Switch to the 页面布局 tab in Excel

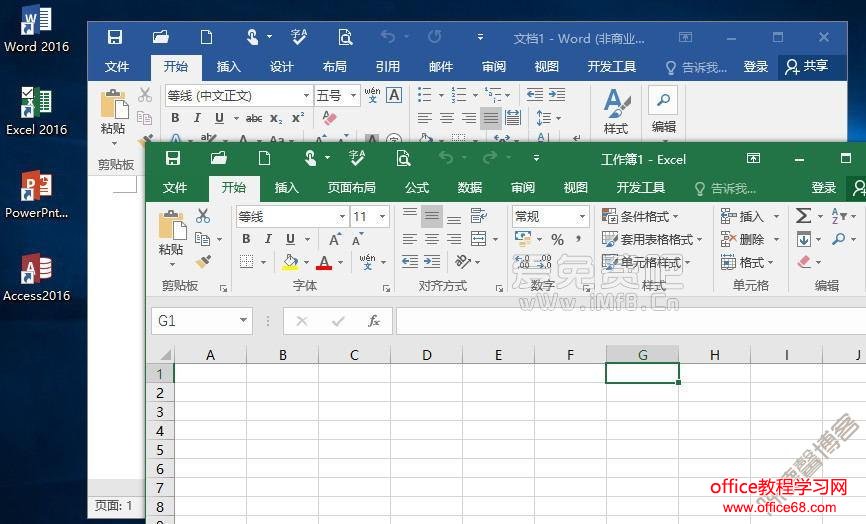(351, 188)
